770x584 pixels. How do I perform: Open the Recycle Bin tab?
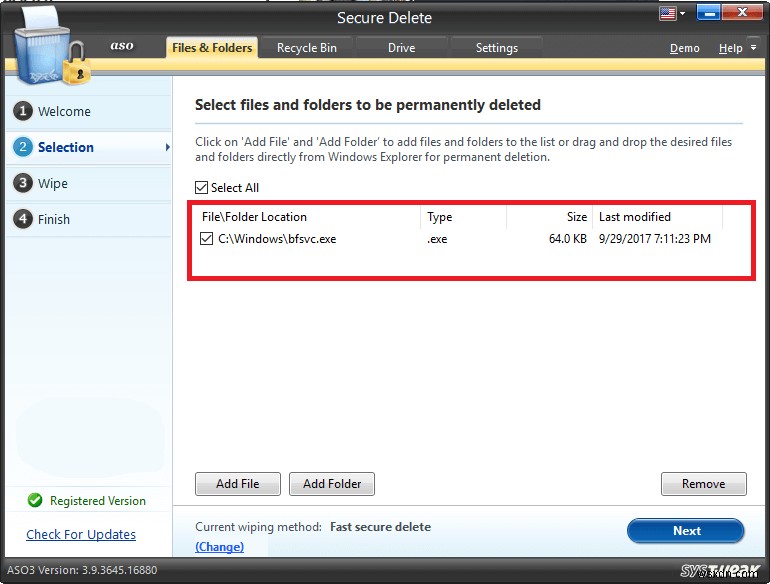pyautogui.click(x=306, y=48)
